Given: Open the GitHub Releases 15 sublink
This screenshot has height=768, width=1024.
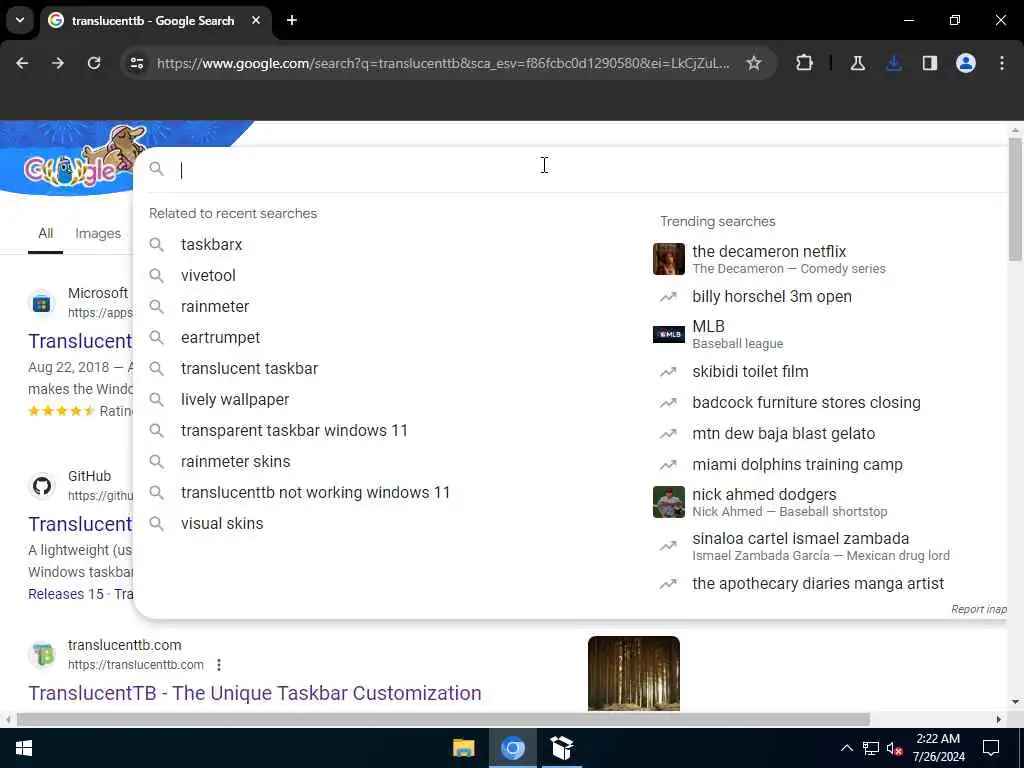Looking at the screenshot, I should (66, 594).
